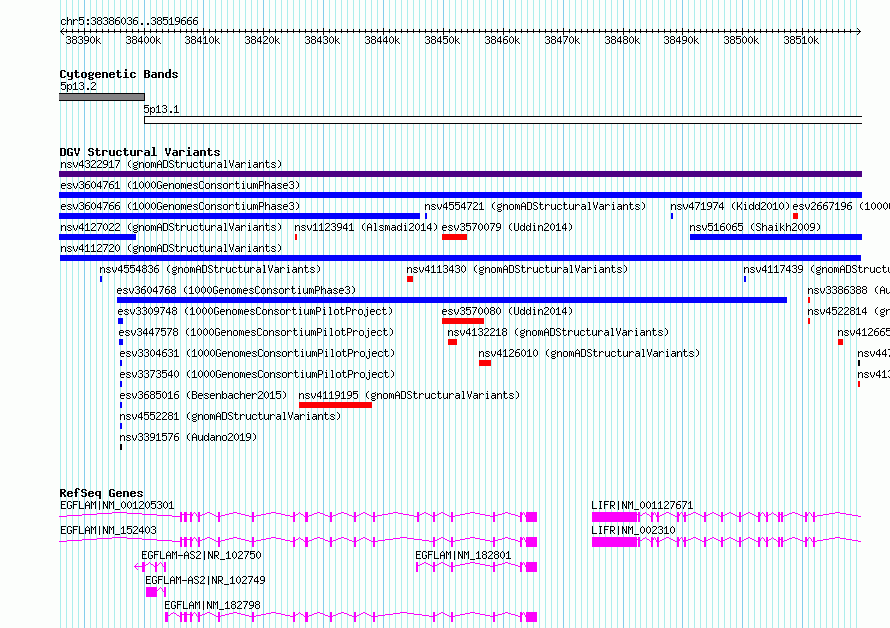Click nsv4126010 gnomAD variant label
Viewport: 890px width, 628px height.
pos(589,354)
